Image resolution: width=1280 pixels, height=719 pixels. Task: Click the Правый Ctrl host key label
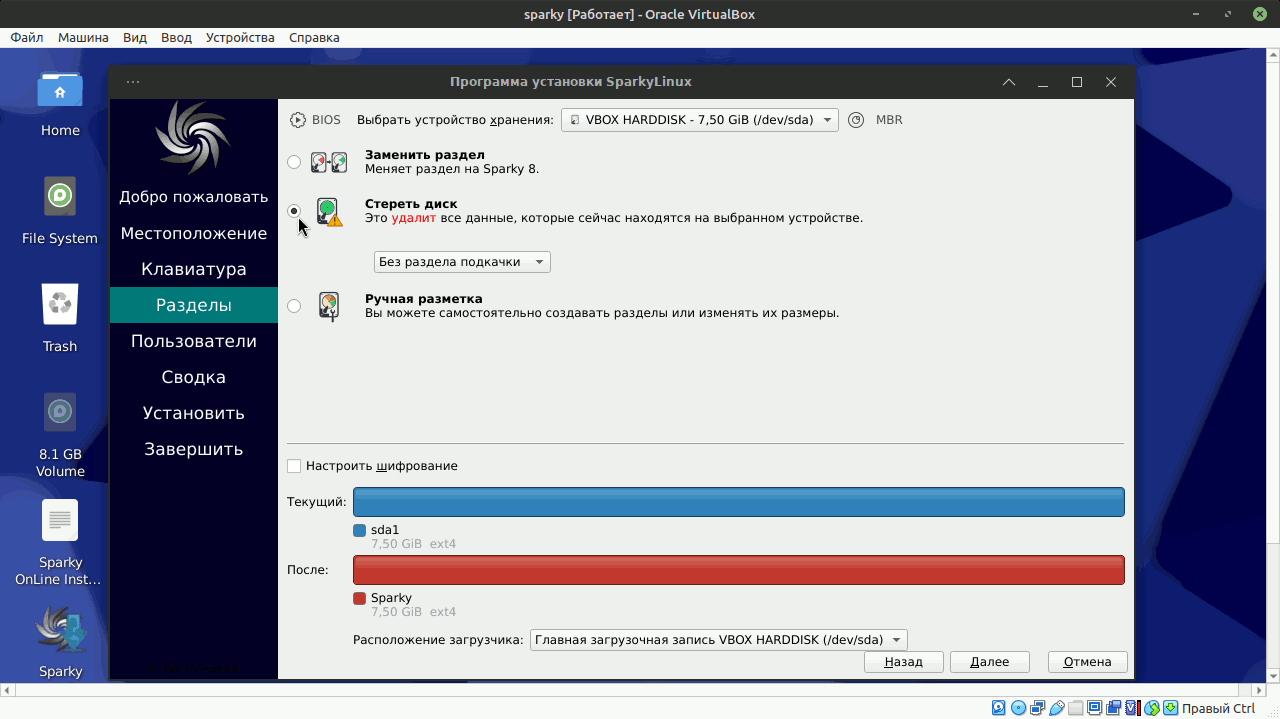[x=1218, y=708]
